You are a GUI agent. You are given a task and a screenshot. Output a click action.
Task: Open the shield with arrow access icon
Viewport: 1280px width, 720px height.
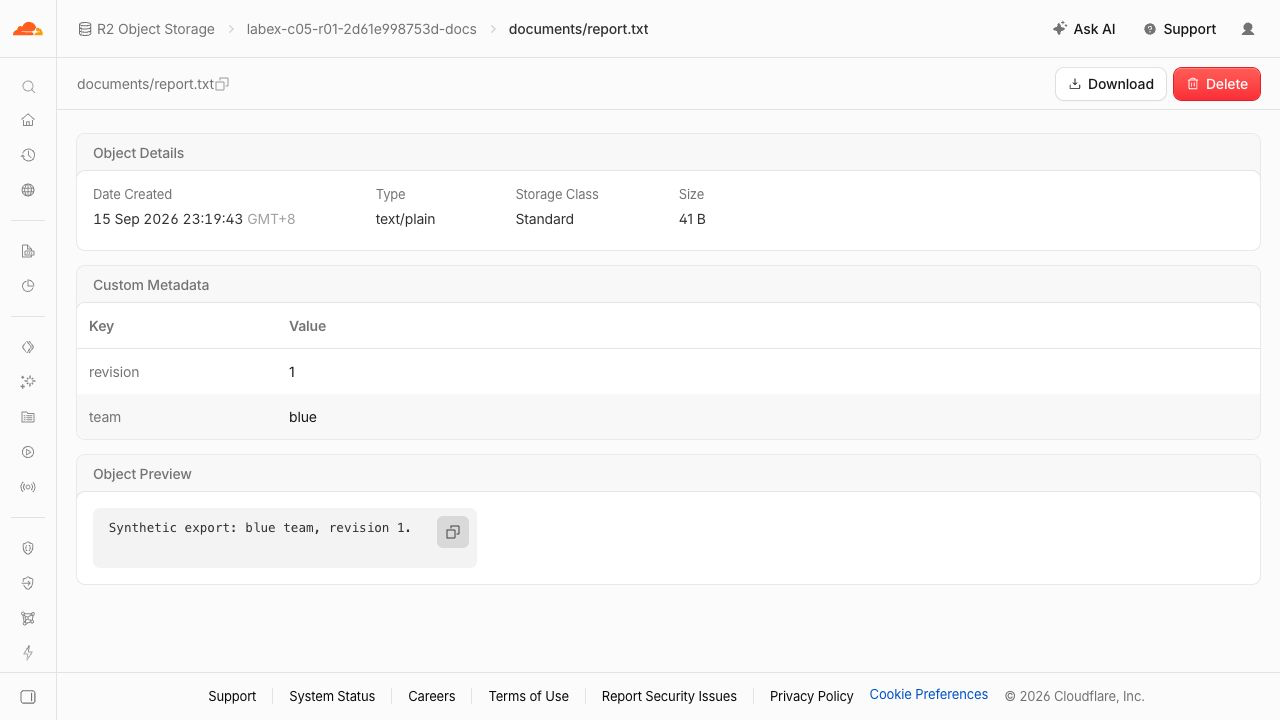tap(28, 583)
